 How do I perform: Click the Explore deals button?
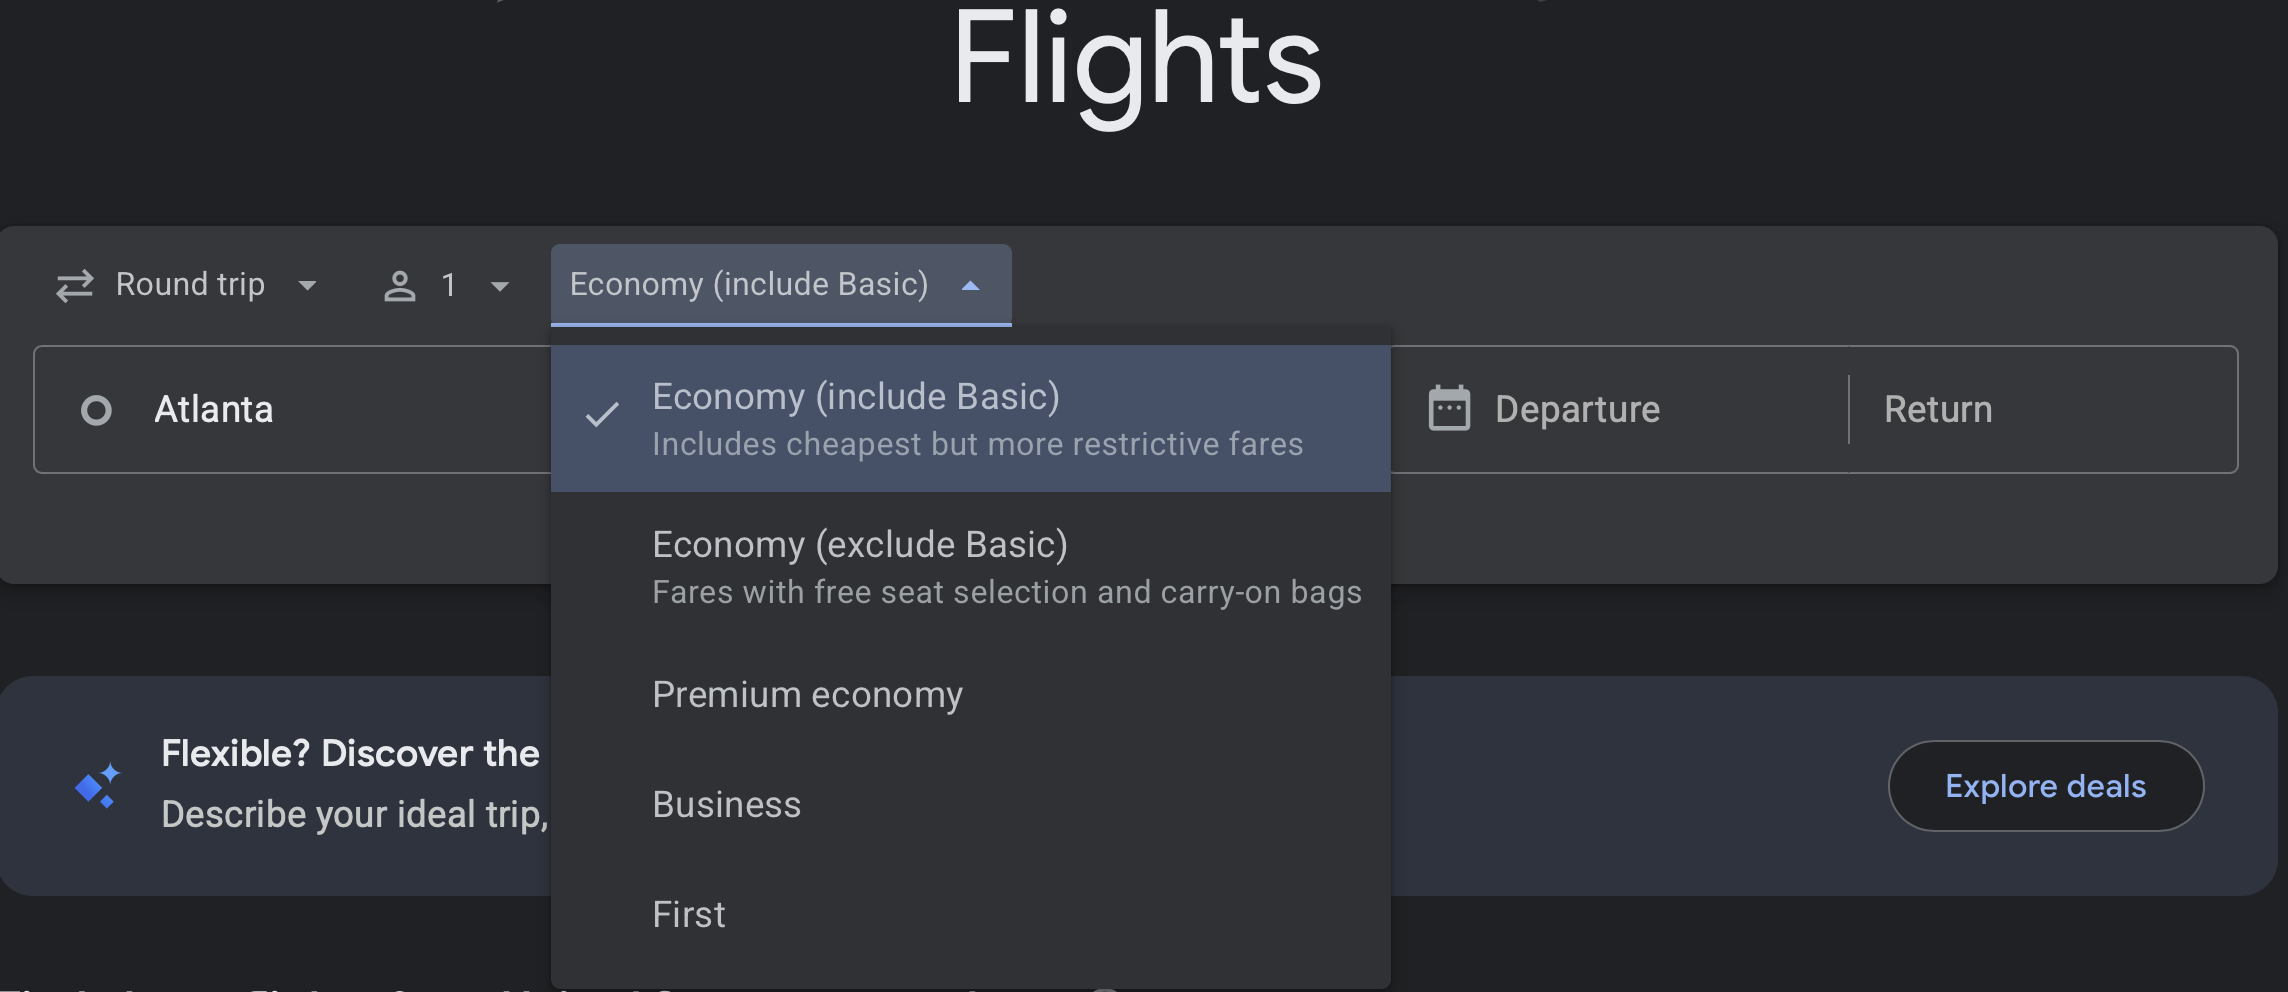[x=2045, y=786]
